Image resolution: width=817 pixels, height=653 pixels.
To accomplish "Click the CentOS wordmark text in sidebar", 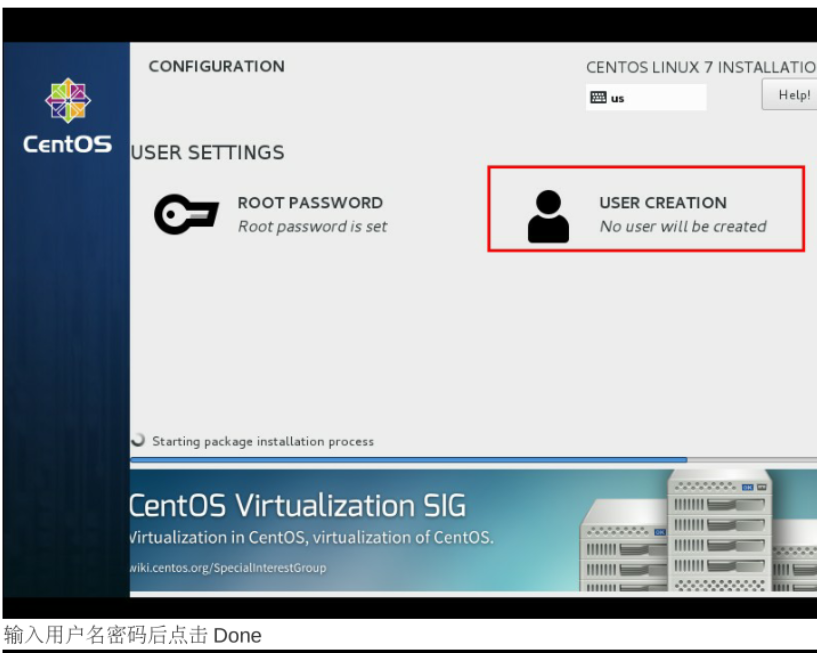I will coord(67,144).
